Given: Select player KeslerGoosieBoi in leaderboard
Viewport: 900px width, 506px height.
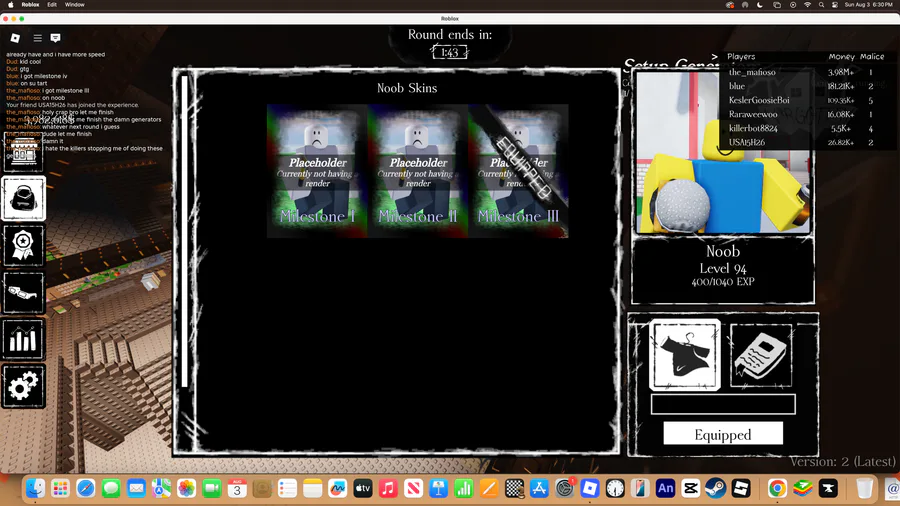Looking at the screenshot, I should [759, 100].
